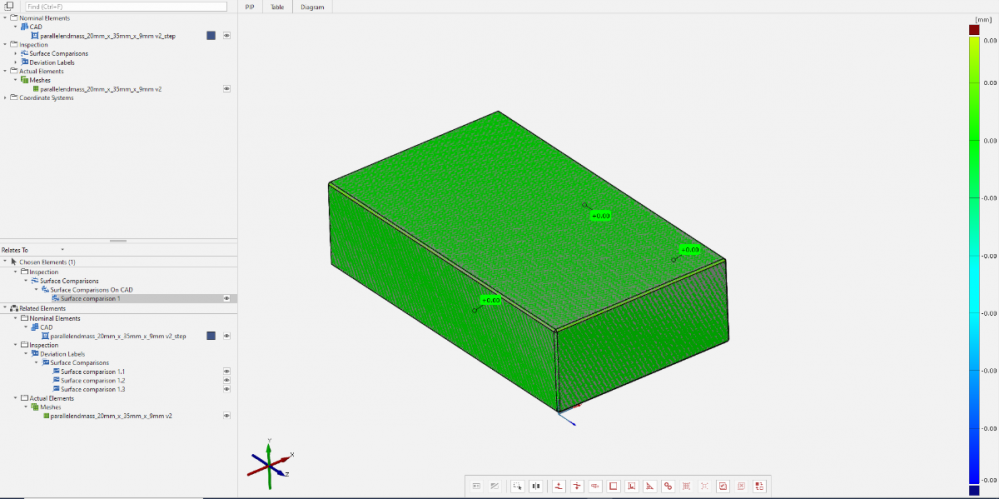The image size is (999, 499).
Task: Click the blue color swatch of top CAD file
Action: (x=211, y=35)
